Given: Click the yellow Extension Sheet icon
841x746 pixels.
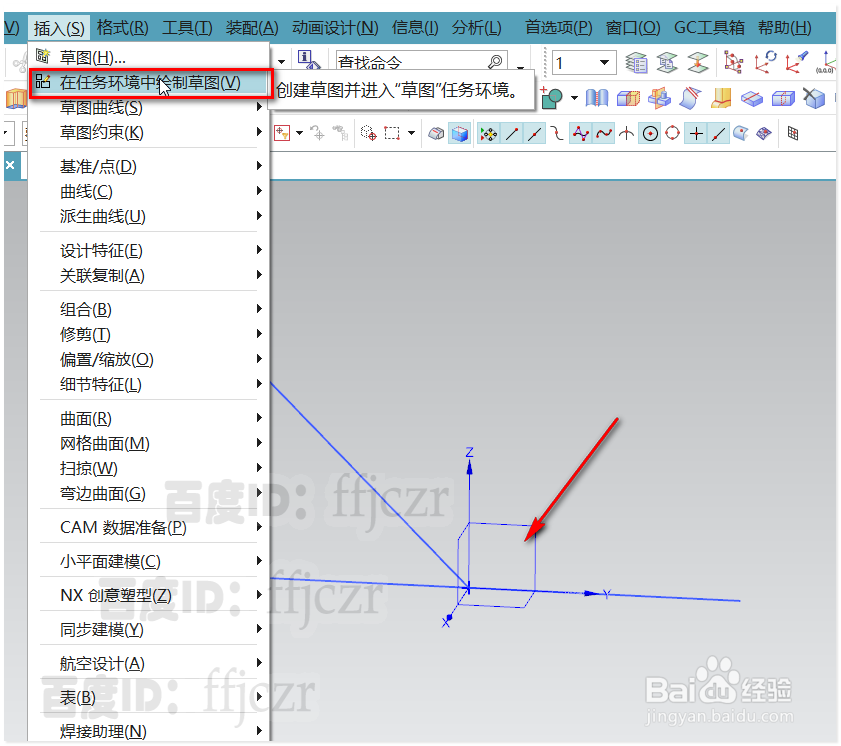Looking at the screenshot, I should point(721,98).
